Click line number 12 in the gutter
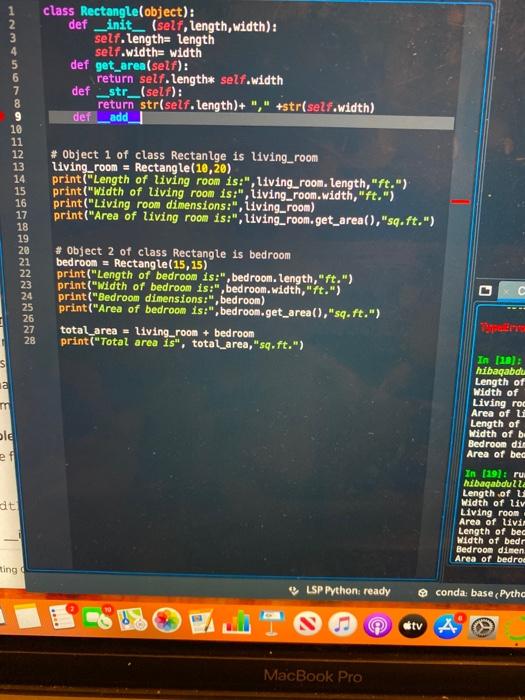 click(17, 154)
